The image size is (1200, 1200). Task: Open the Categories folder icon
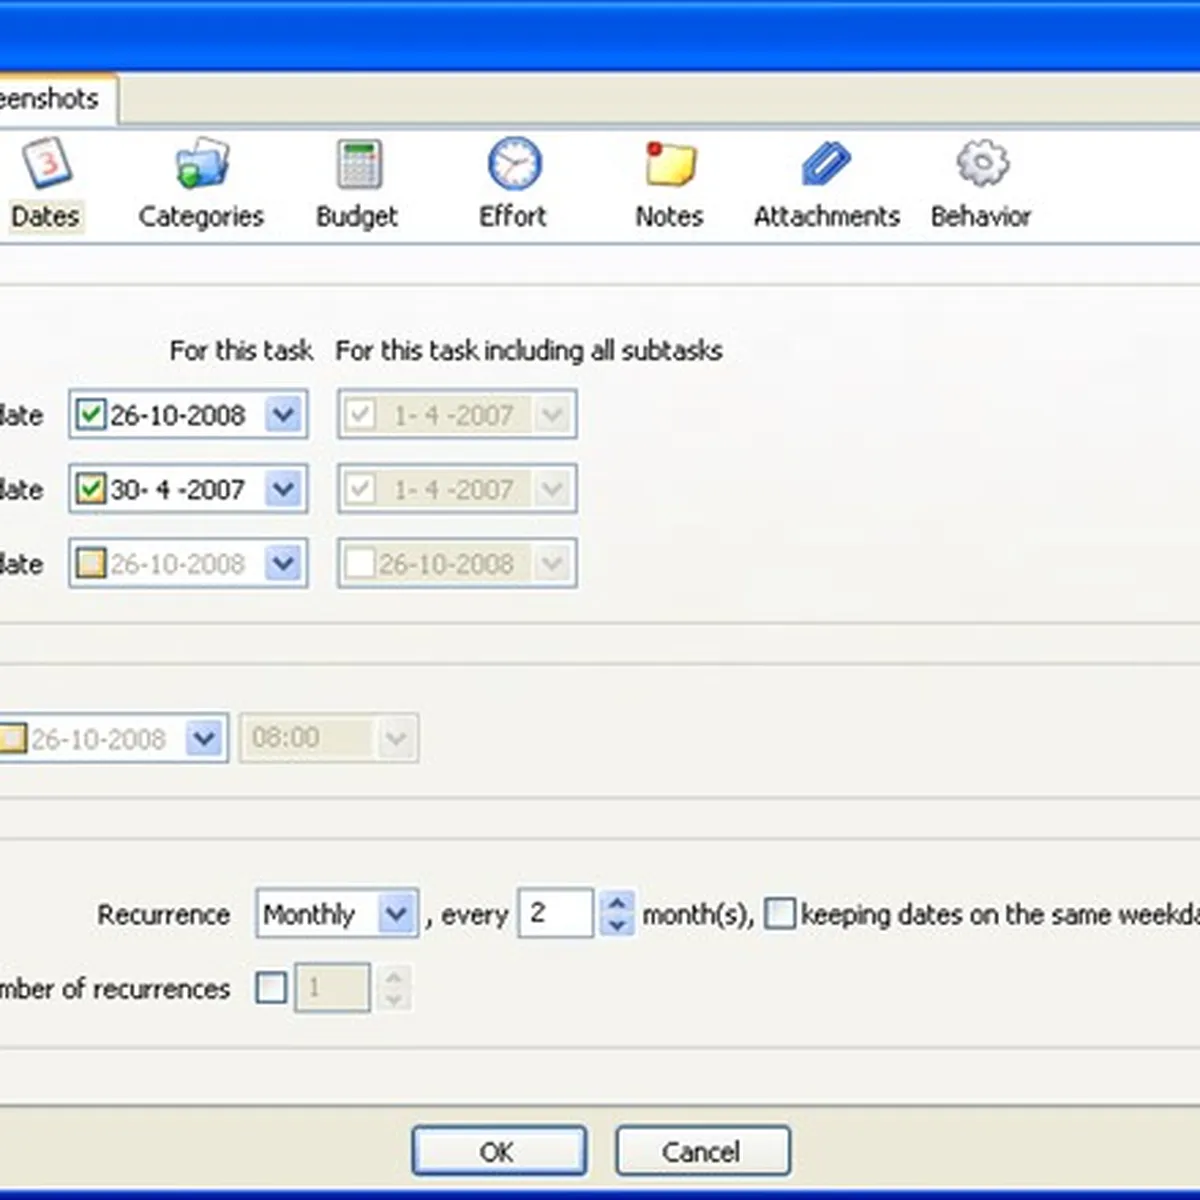pyautogui.click(x=202, y=163)
